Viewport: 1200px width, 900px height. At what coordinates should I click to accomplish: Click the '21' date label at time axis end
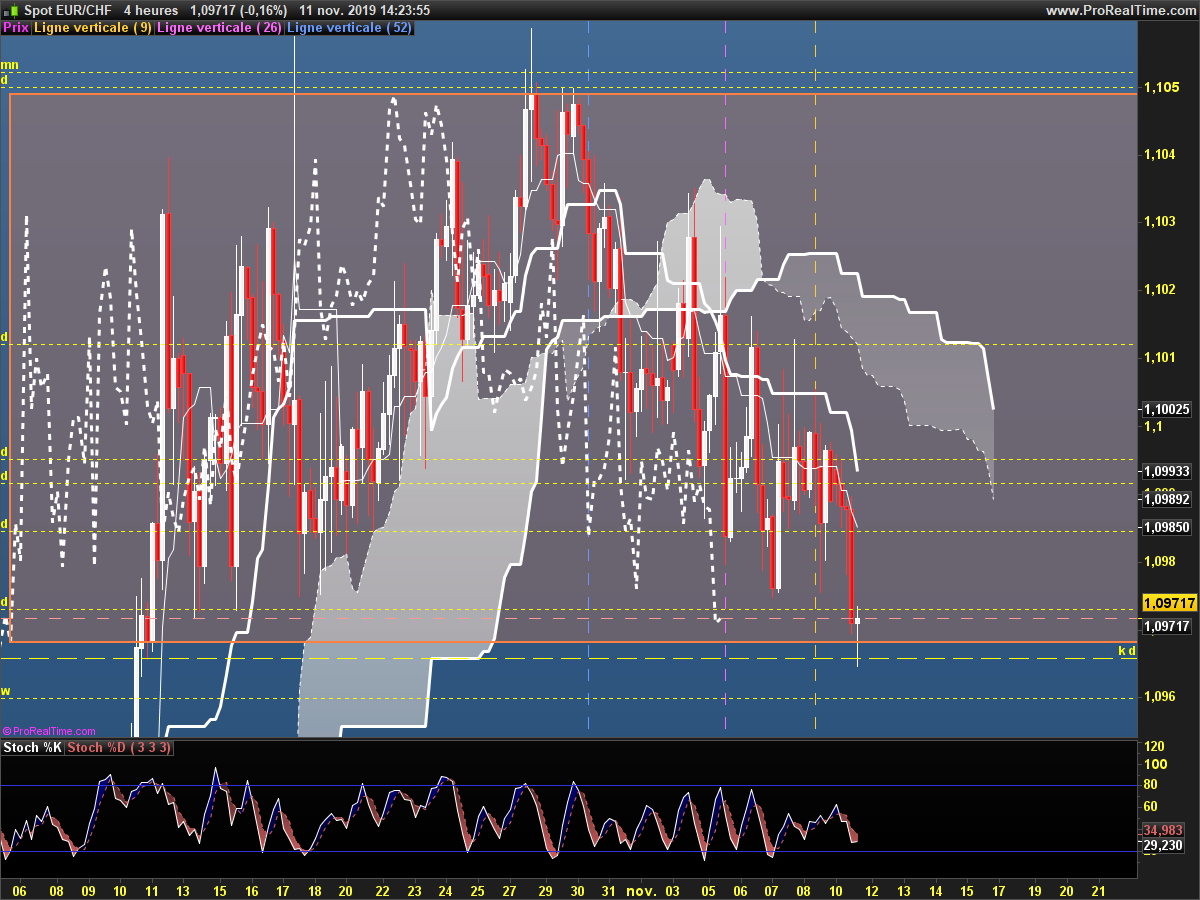point(1098,889)
